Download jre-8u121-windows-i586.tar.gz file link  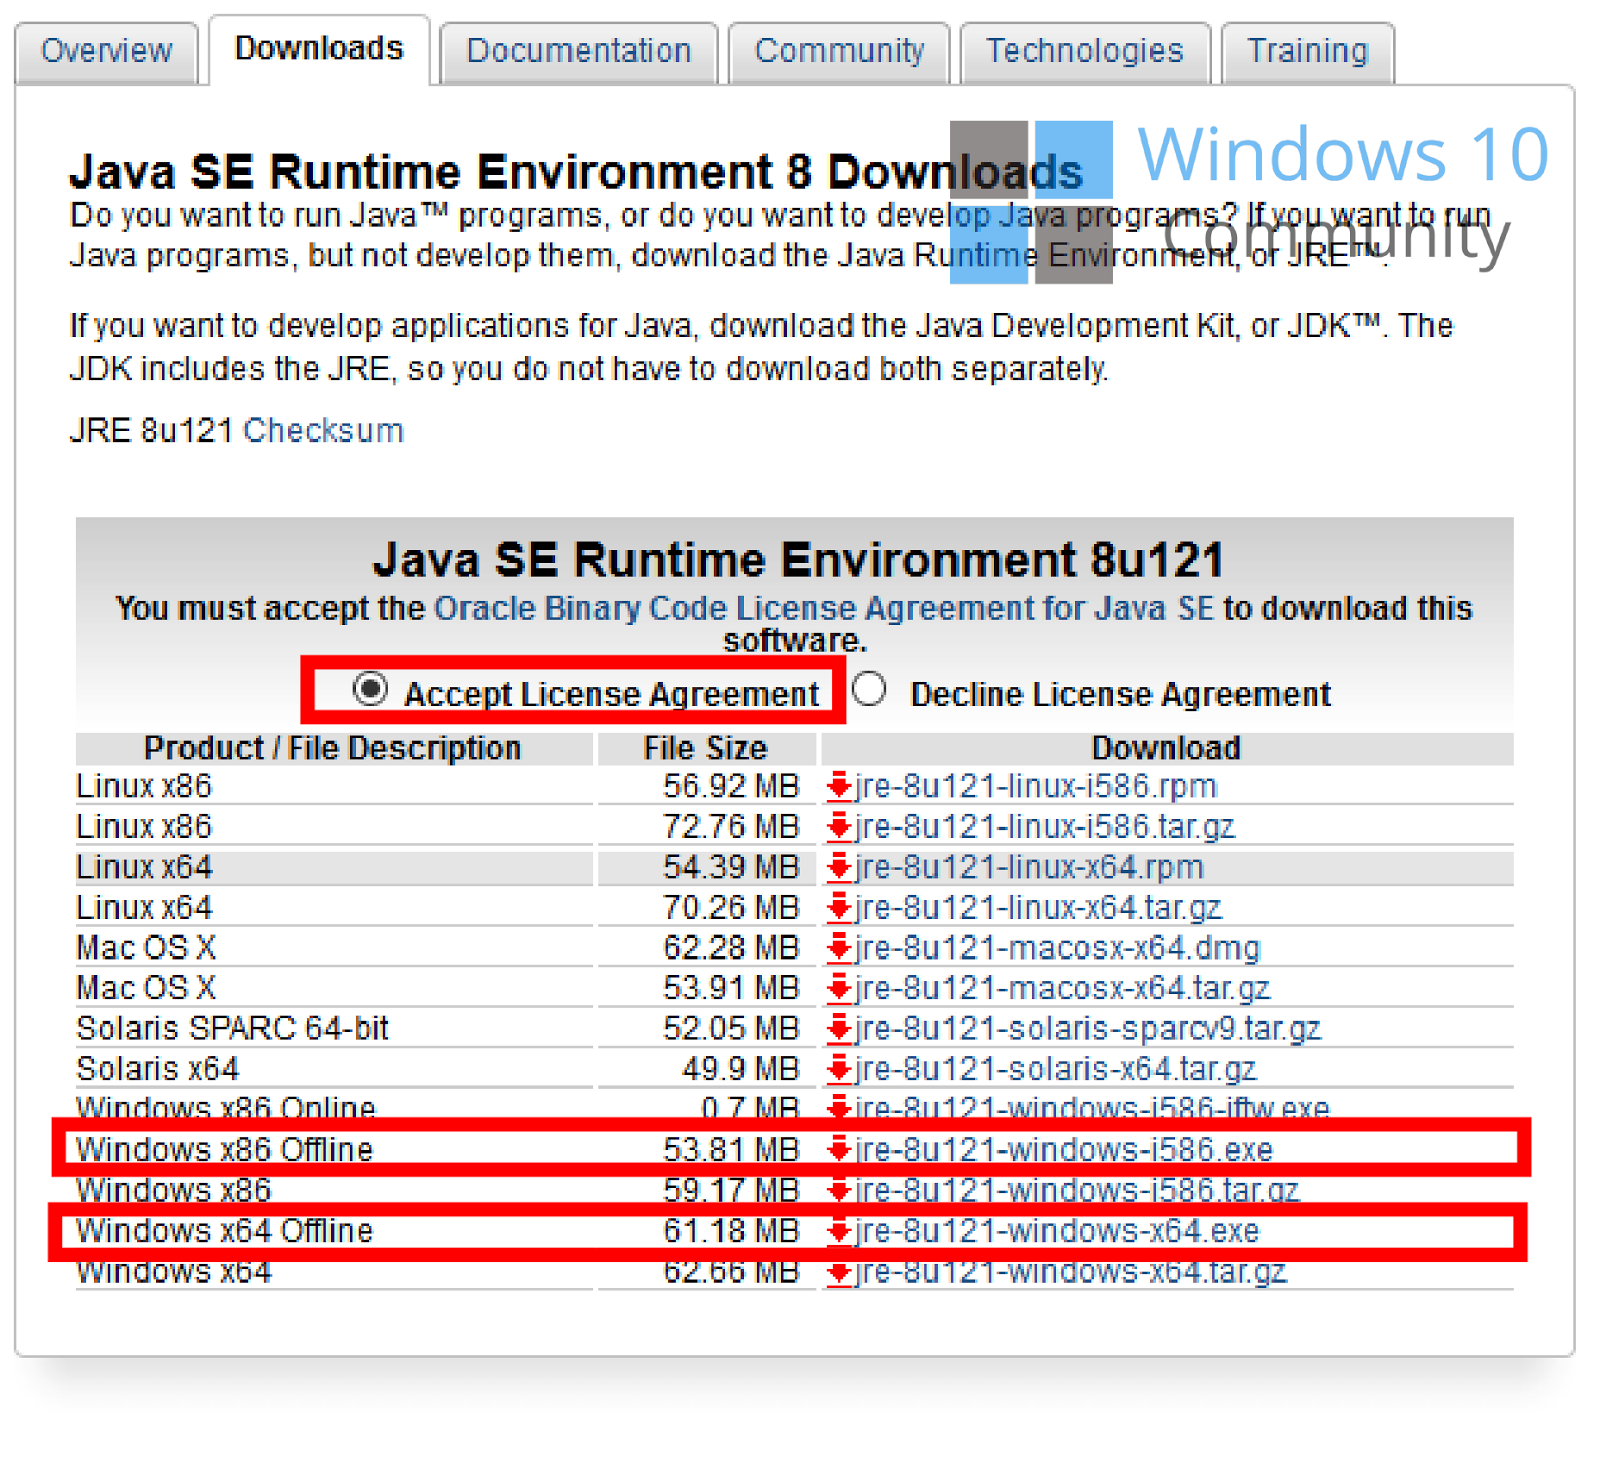(x=1077, y=1191)
